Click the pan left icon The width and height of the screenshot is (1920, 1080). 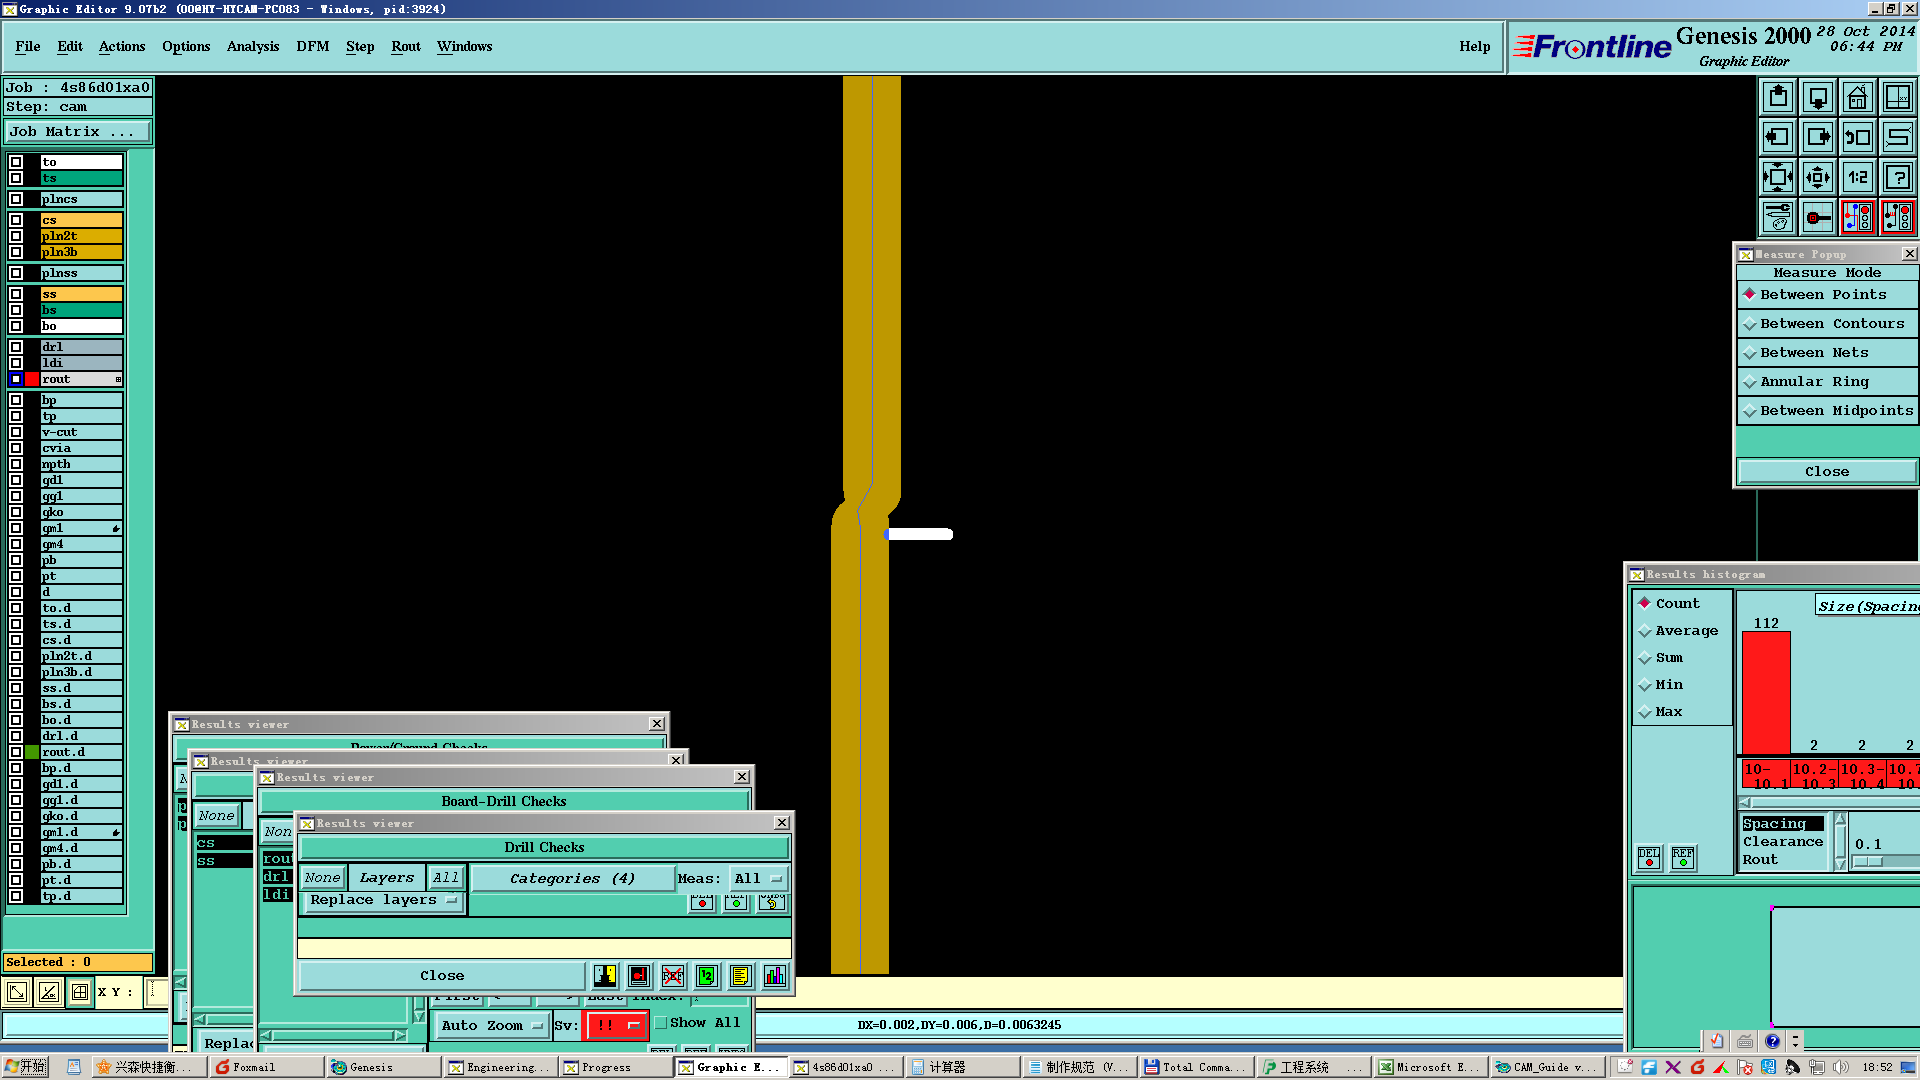tap(1777, 137)
